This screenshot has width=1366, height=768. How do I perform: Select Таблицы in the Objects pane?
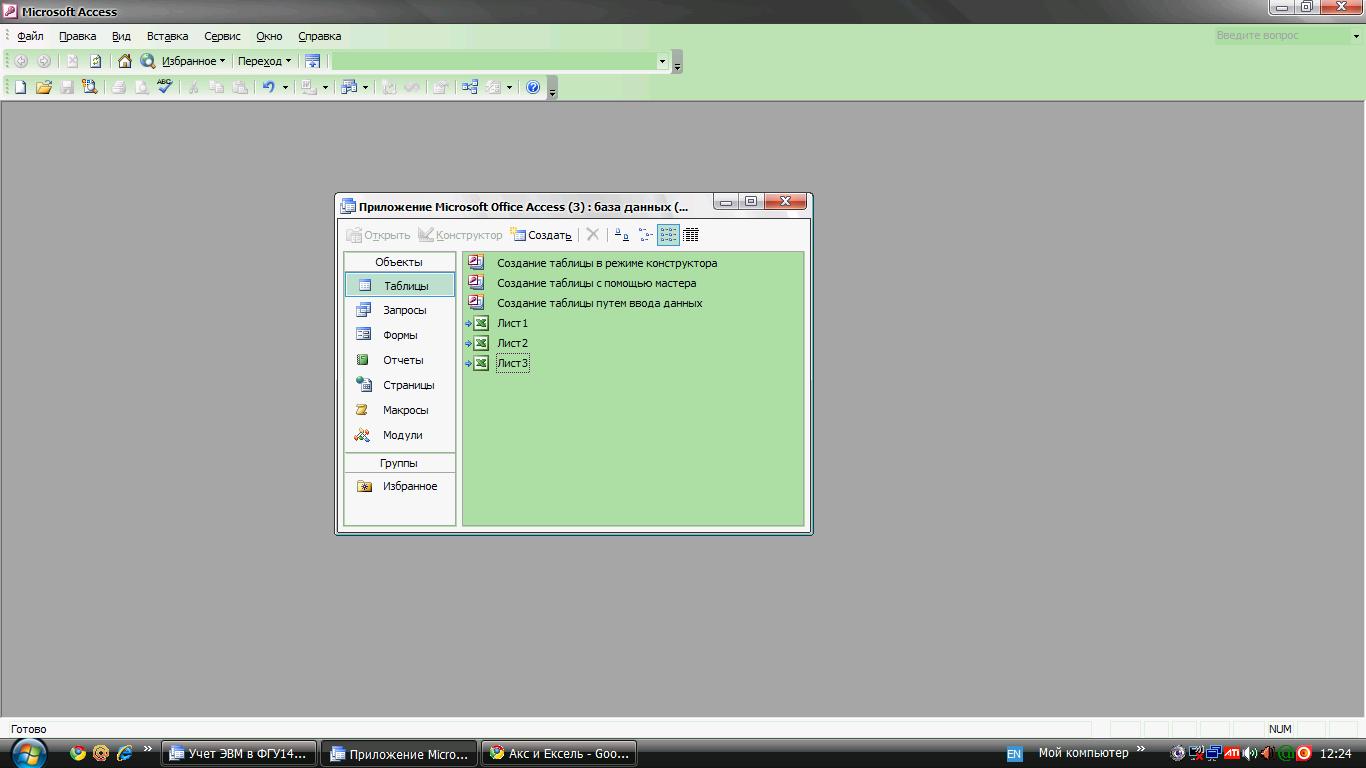[400, 285]
